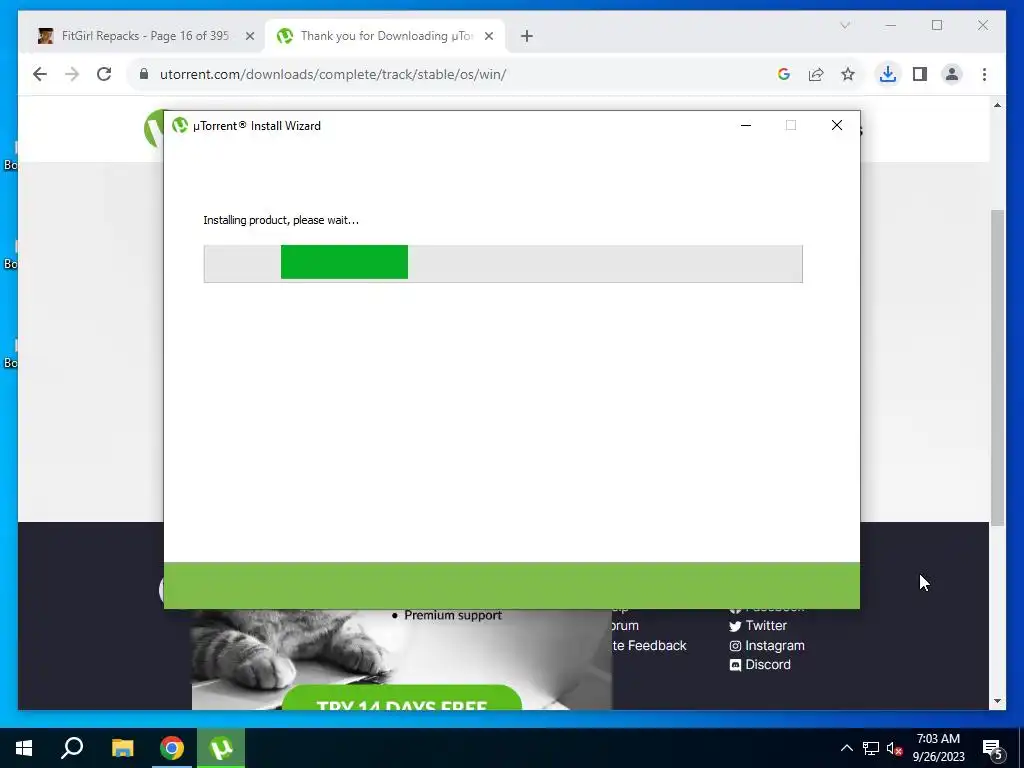The image size is (1024, 768).
Task: Click the page vertical scrollbar thumb
Action: 997,368
